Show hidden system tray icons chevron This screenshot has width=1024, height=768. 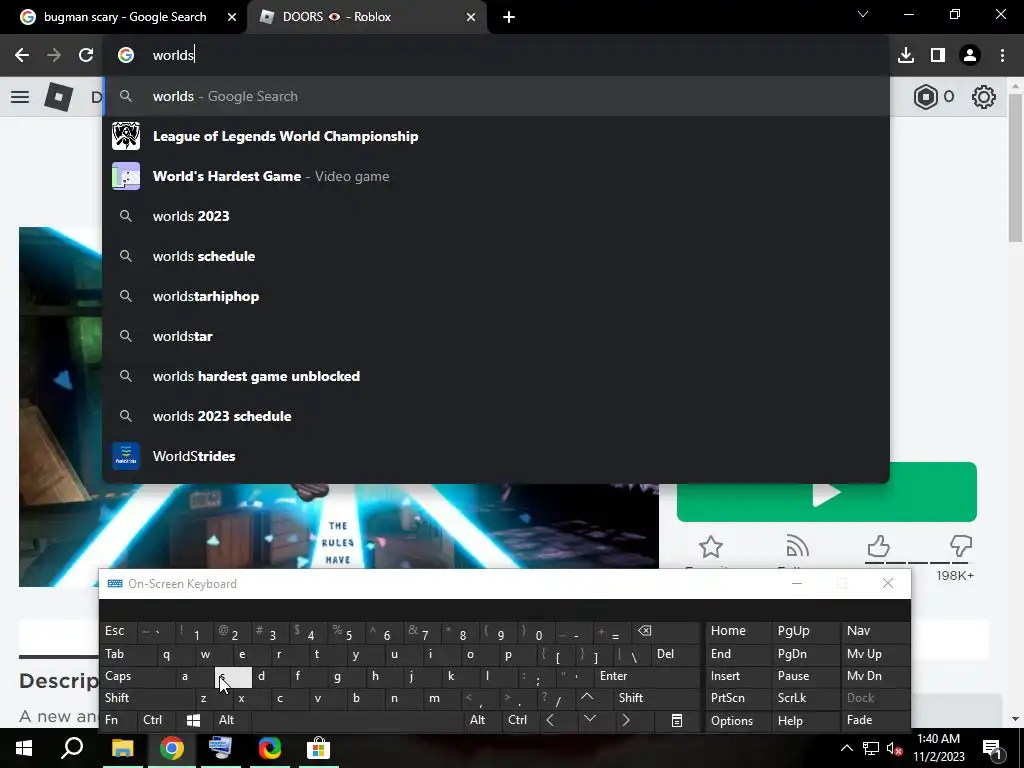[x=846, y=748]
